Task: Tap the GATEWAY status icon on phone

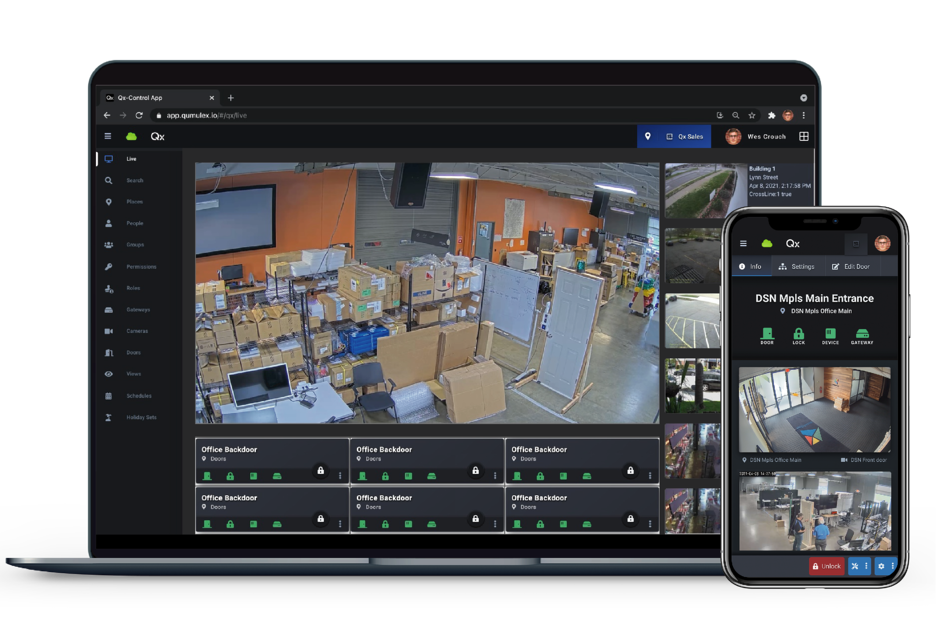Action: click(862, 336)
